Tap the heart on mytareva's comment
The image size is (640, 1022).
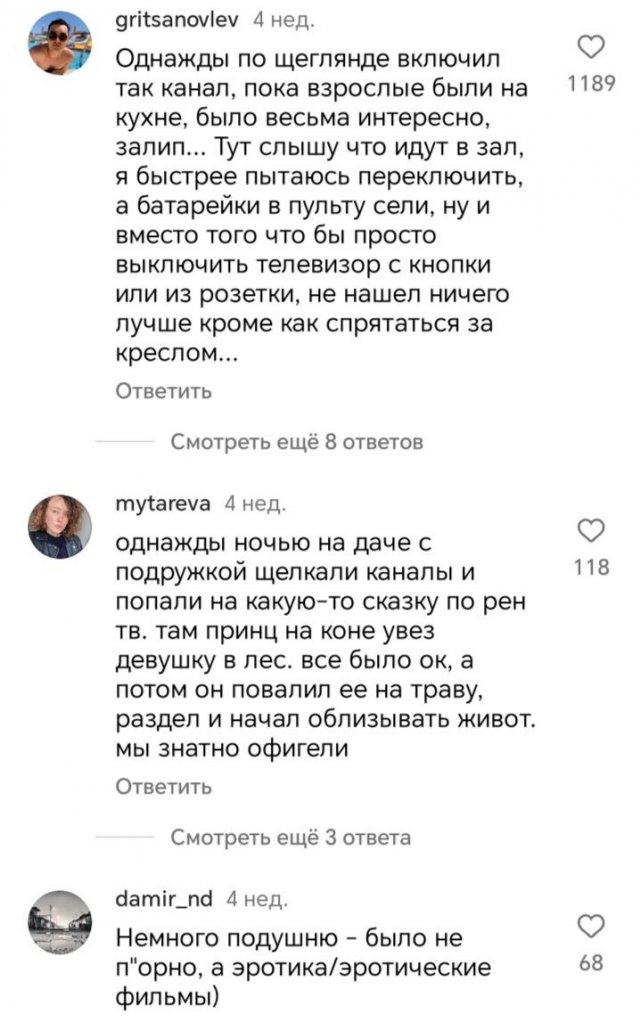(x=592, y=529)
